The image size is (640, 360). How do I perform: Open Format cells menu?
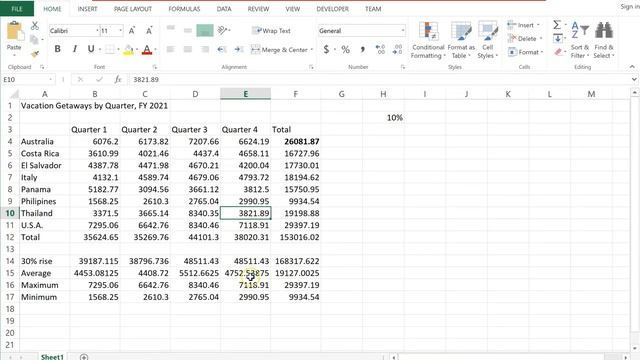(x=525, y=52)
